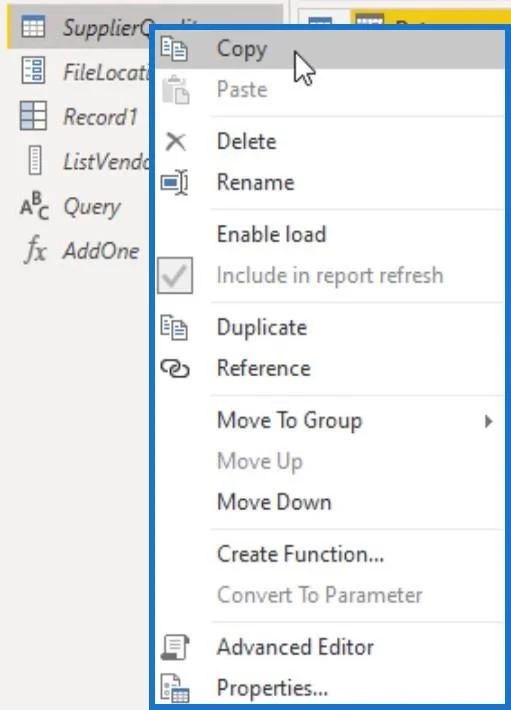511x710 pixels.
Task: Select the ListVendor query in pane
Action: point(78,161)
